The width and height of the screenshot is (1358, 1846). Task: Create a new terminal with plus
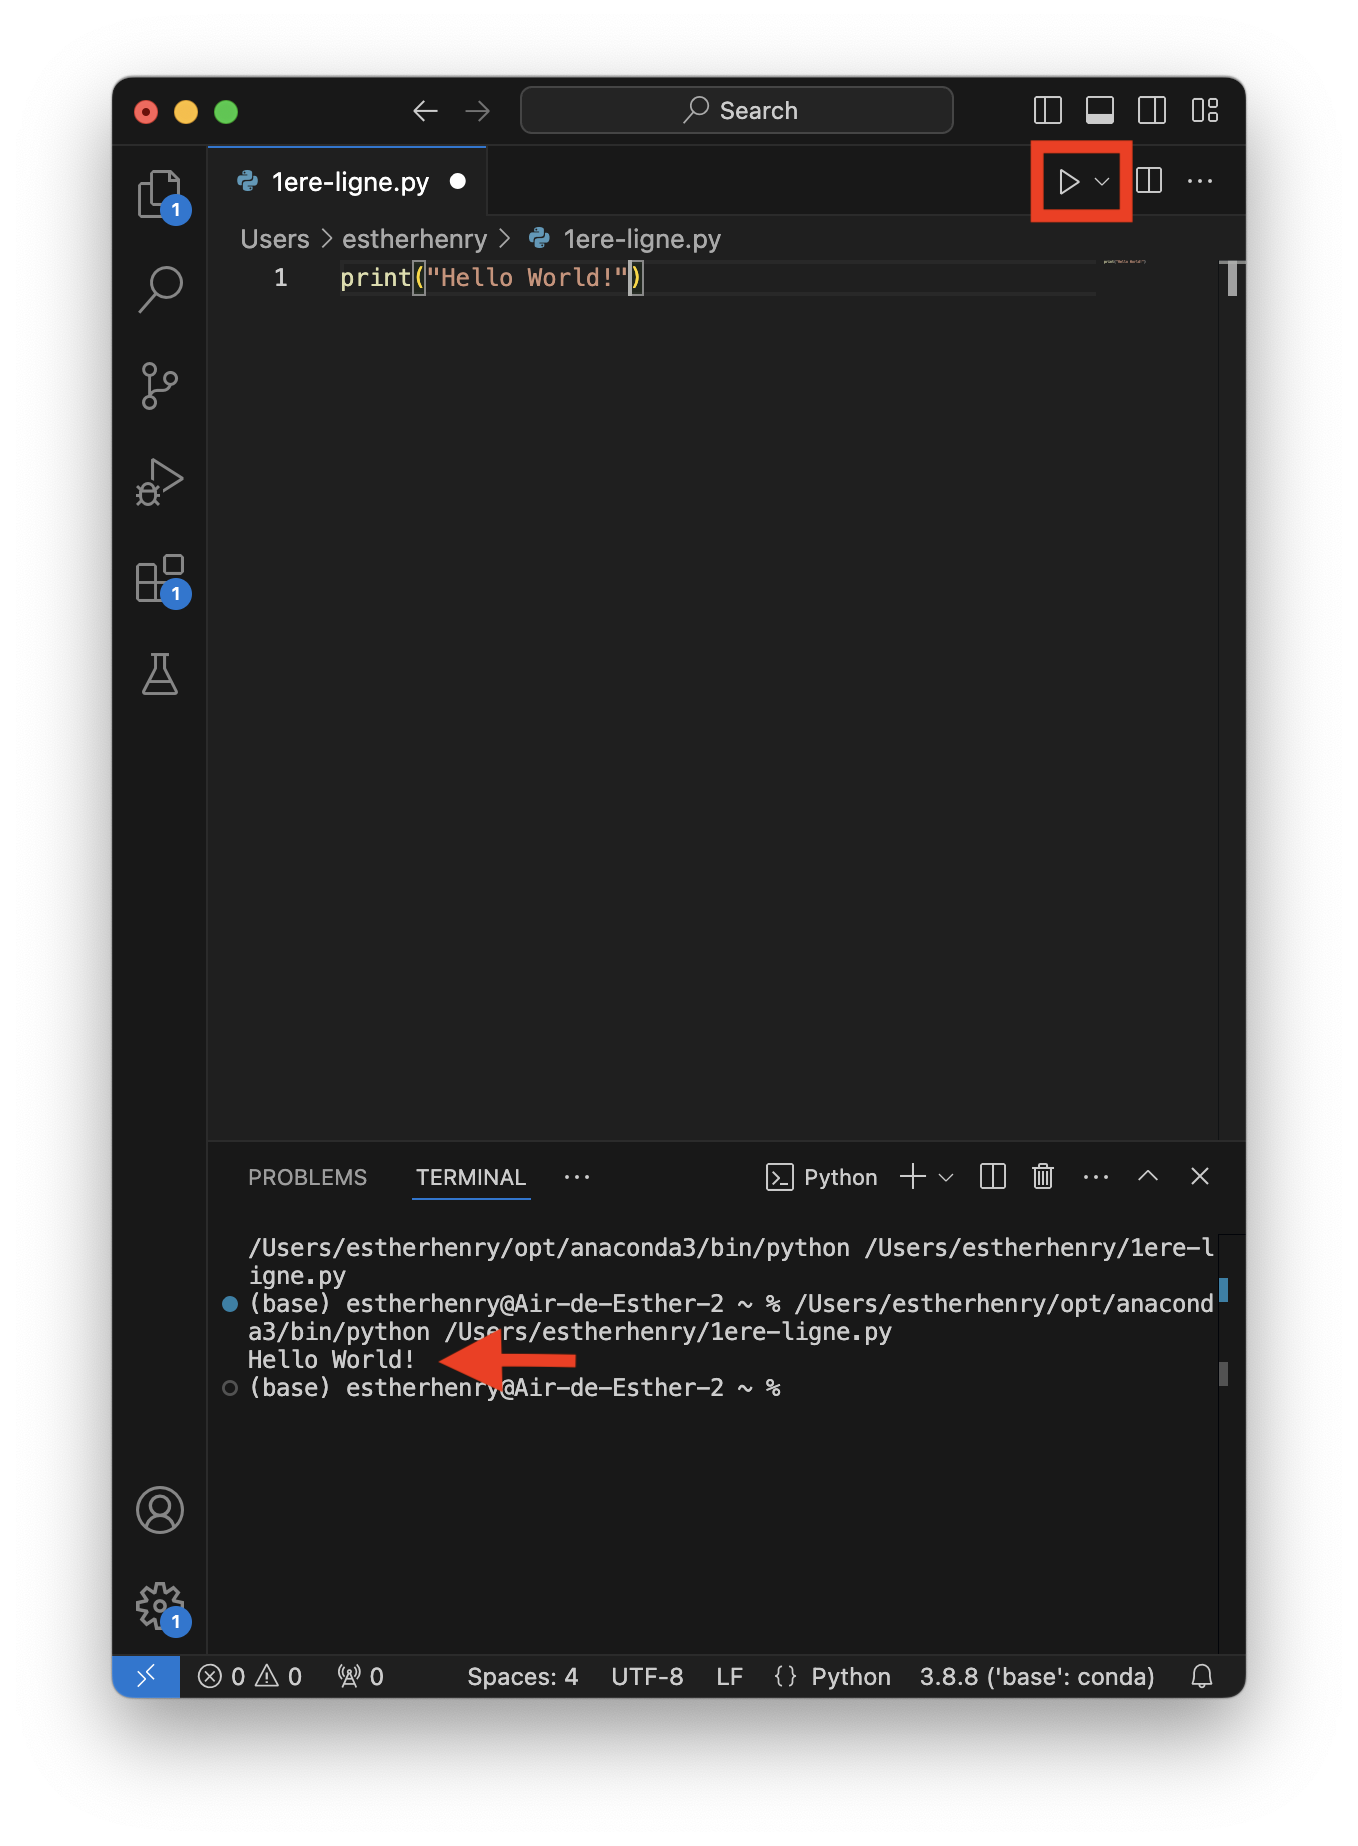click(913, 1177)
